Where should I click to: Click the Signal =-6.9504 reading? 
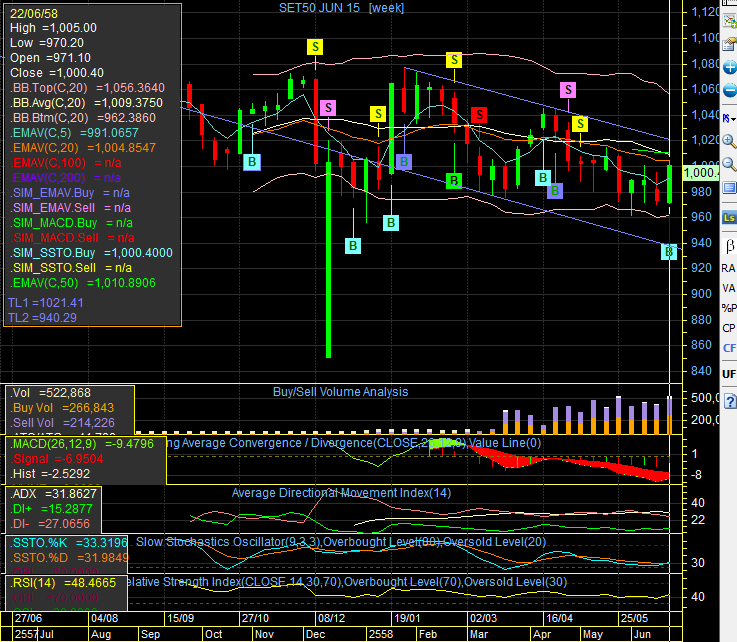pyautogui.click(x=56, y=459)
